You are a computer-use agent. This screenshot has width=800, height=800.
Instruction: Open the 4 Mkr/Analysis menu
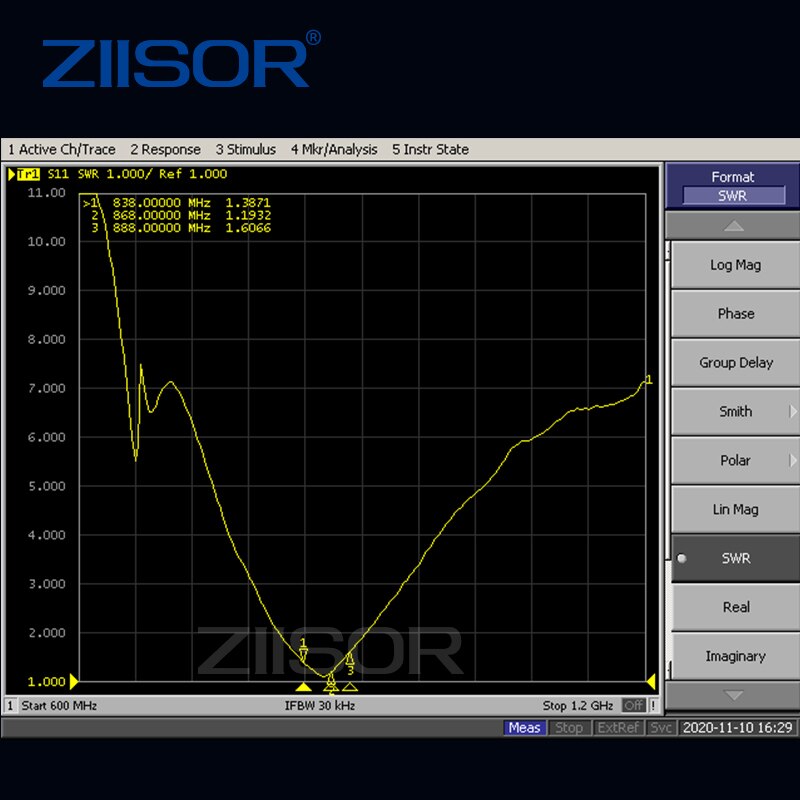coord(334,149)
